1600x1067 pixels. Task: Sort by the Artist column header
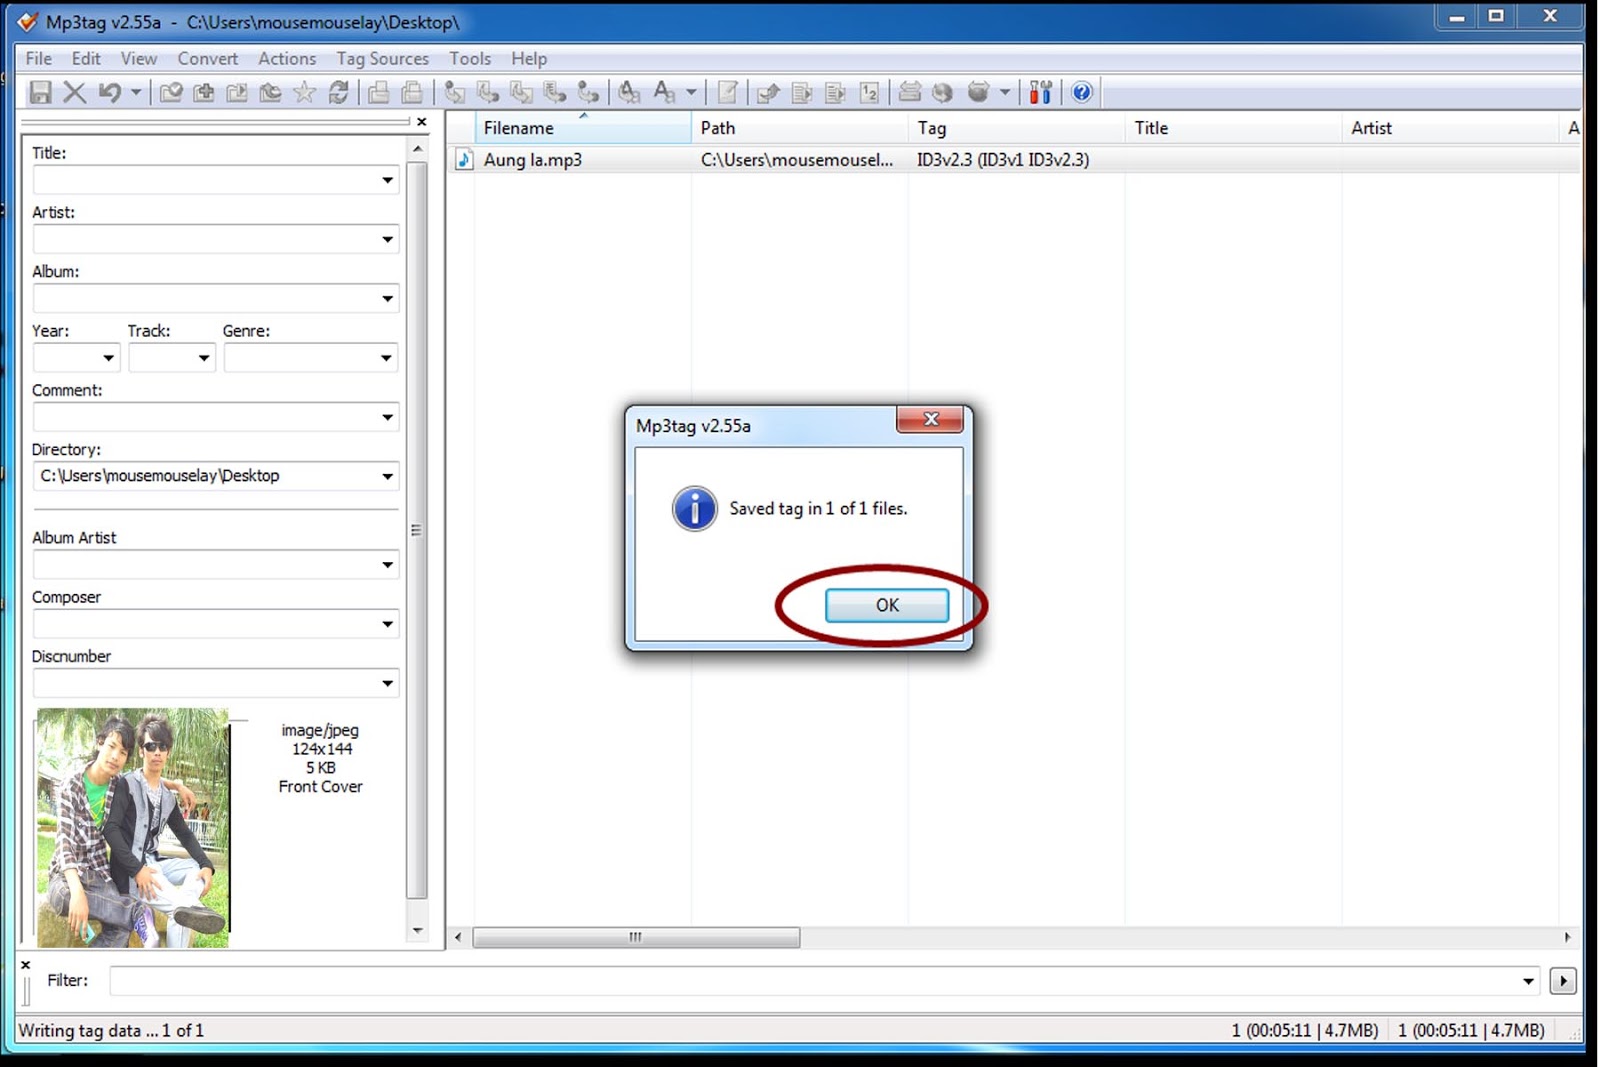[1450, 128]
